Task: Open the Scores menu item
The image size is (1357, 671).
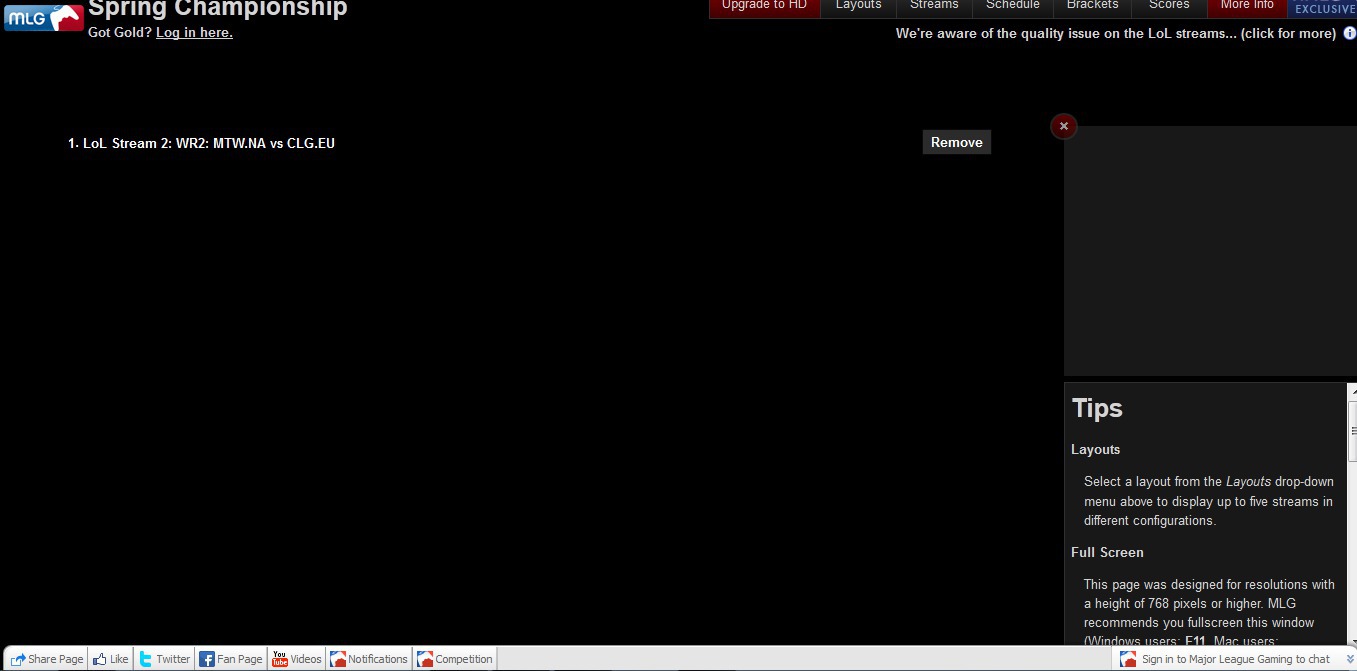Action: click(1169, 8)
